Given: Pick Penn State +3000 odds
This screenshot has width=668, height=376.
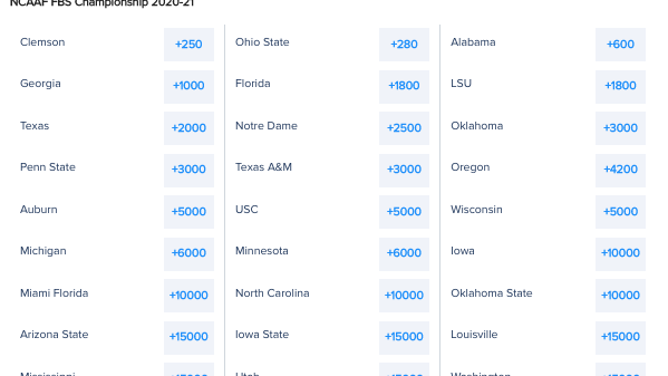Looking at the screenshot, I should point(189,169).
